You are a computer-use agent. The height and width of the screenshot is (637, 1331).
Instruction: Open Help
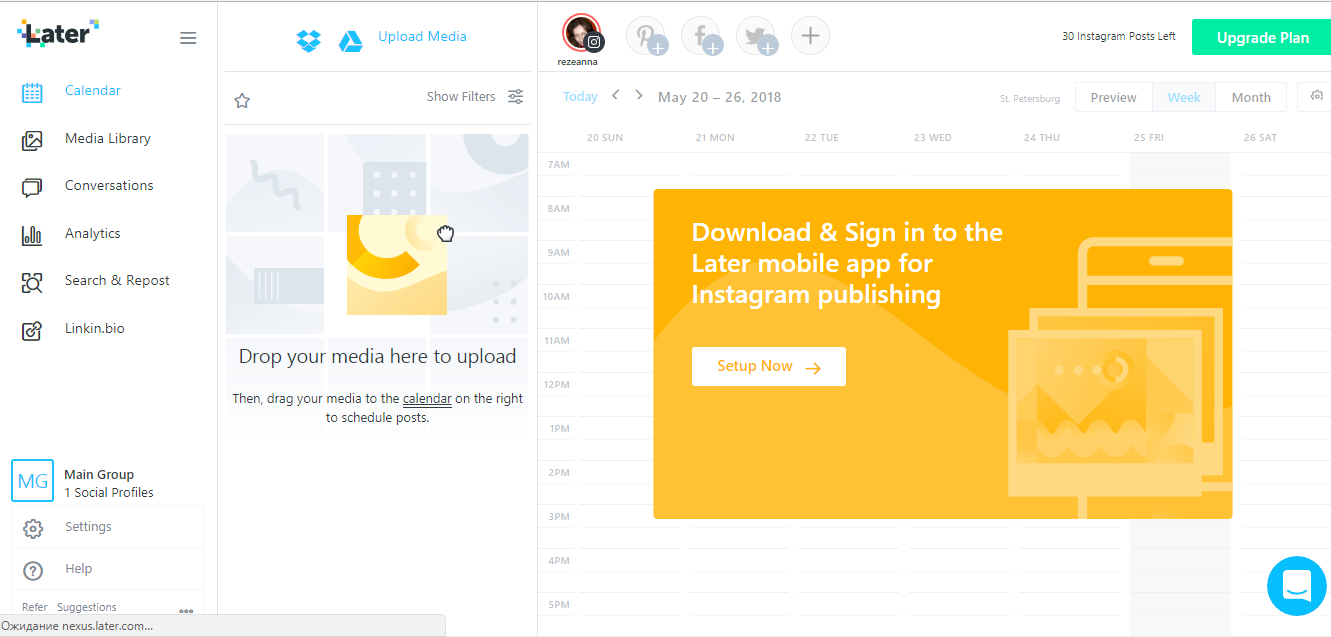click(78, 569)
